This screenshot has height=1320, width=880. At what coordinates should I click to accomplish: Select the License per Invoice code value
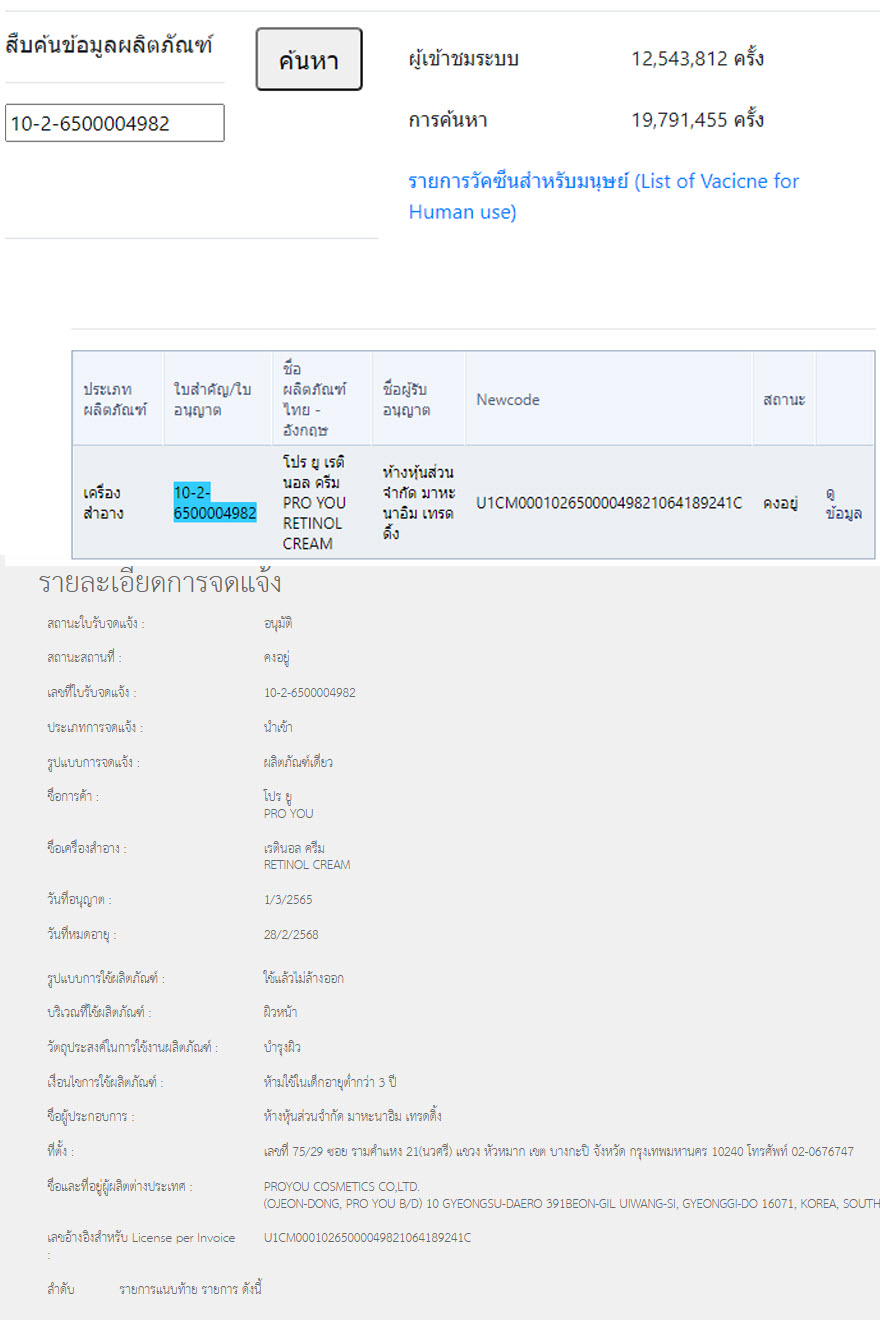(x=367, y=1238)
